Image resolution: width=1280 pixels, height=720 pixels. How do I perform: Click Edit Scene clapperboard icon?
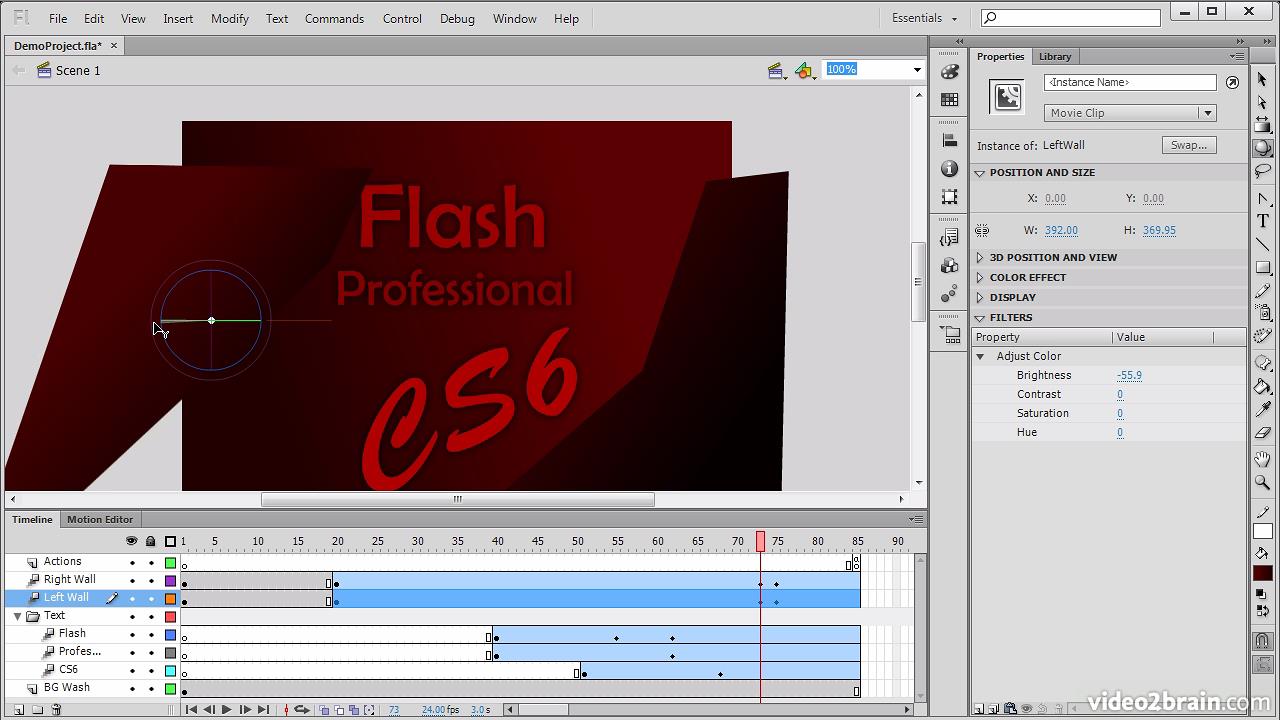click(776, 70)
